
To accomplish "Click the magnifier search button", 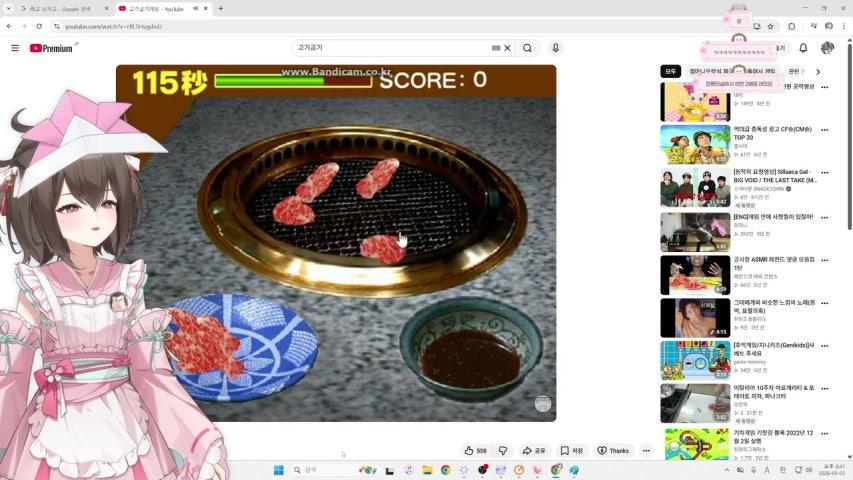I will coord(527,48).
